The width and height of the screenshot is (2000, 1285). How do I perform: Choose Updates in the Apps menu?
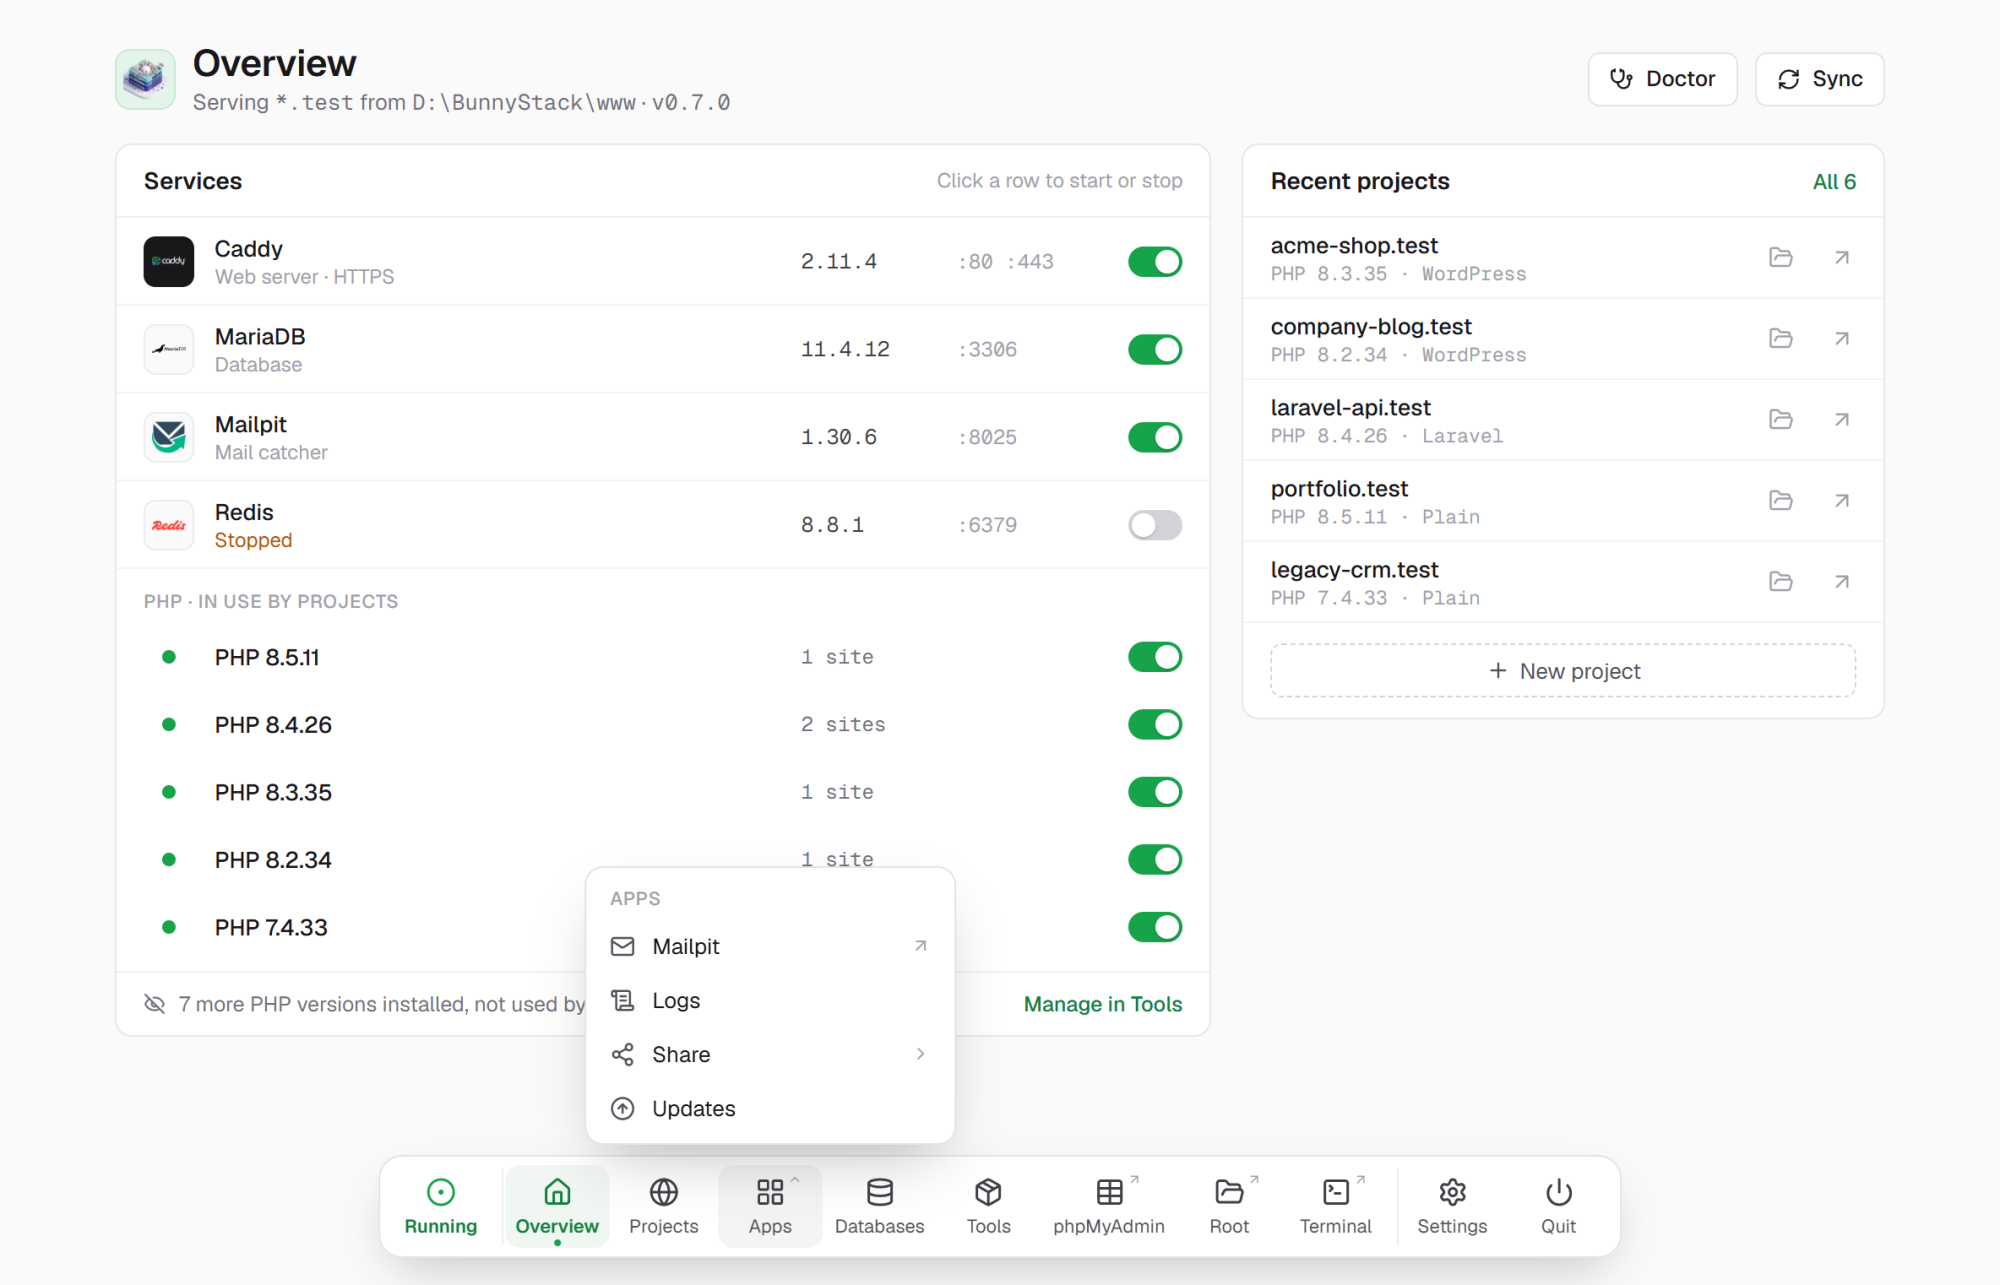point(770,1108)
